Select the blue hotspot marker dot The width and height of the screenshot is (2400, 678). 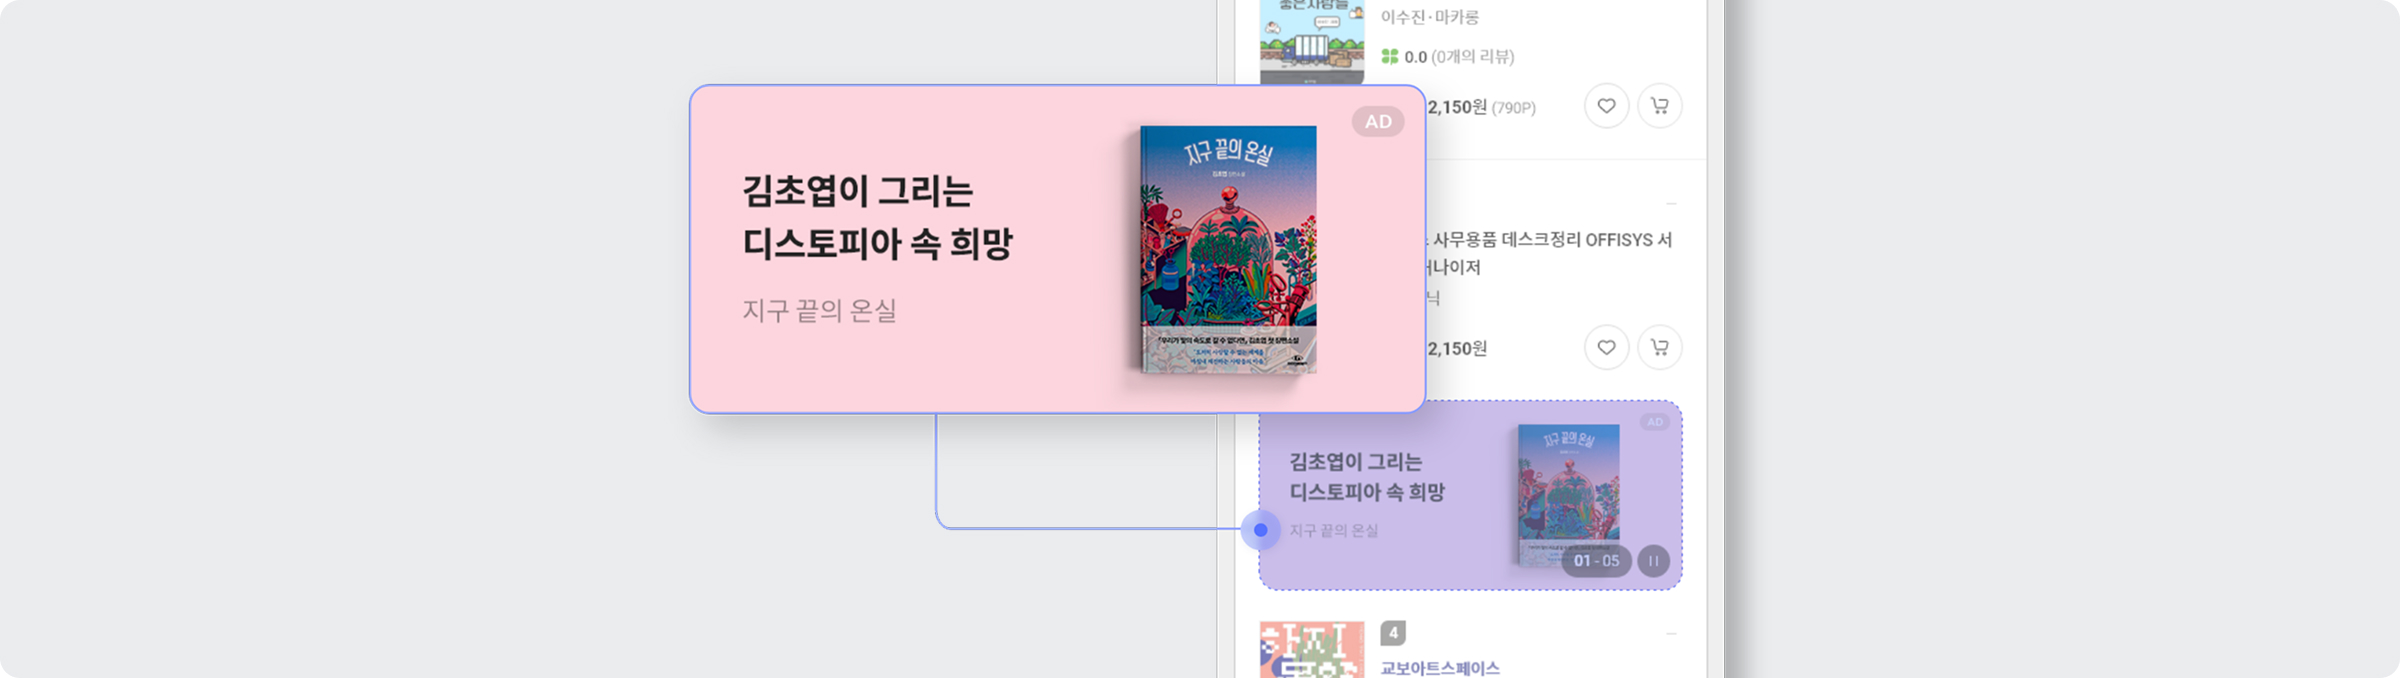pos(1261,530)
